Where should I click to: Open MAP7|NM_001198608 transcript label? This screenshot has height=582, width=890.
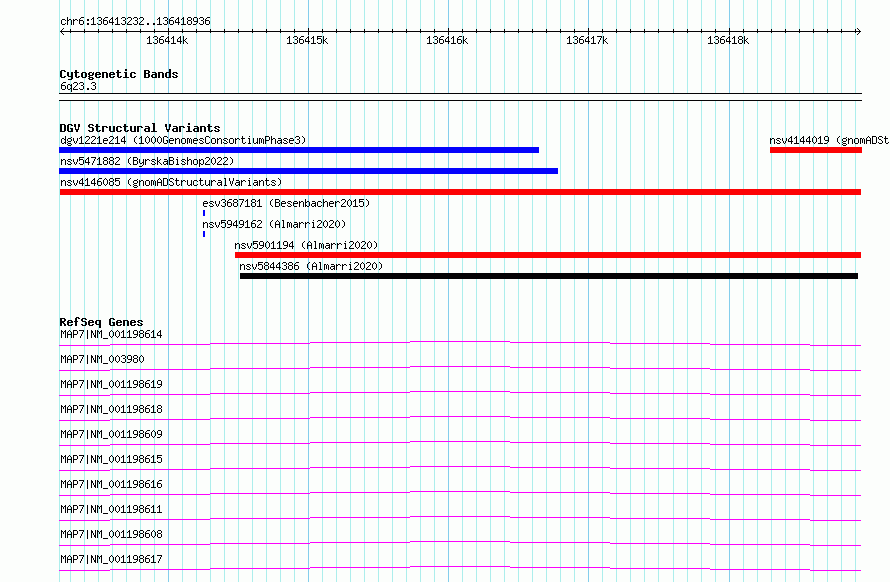[x=111, y=534]
